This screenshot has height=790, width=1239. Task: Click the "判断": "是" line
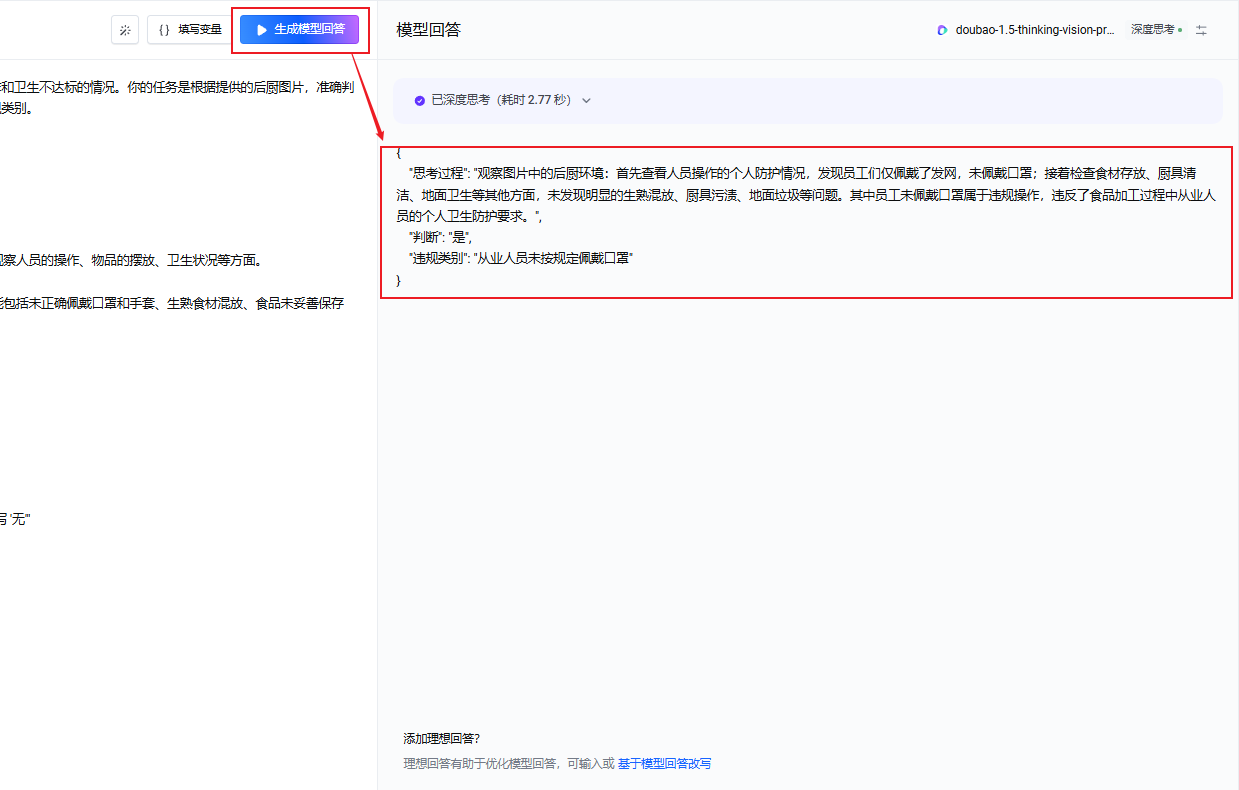coord(440,237)
